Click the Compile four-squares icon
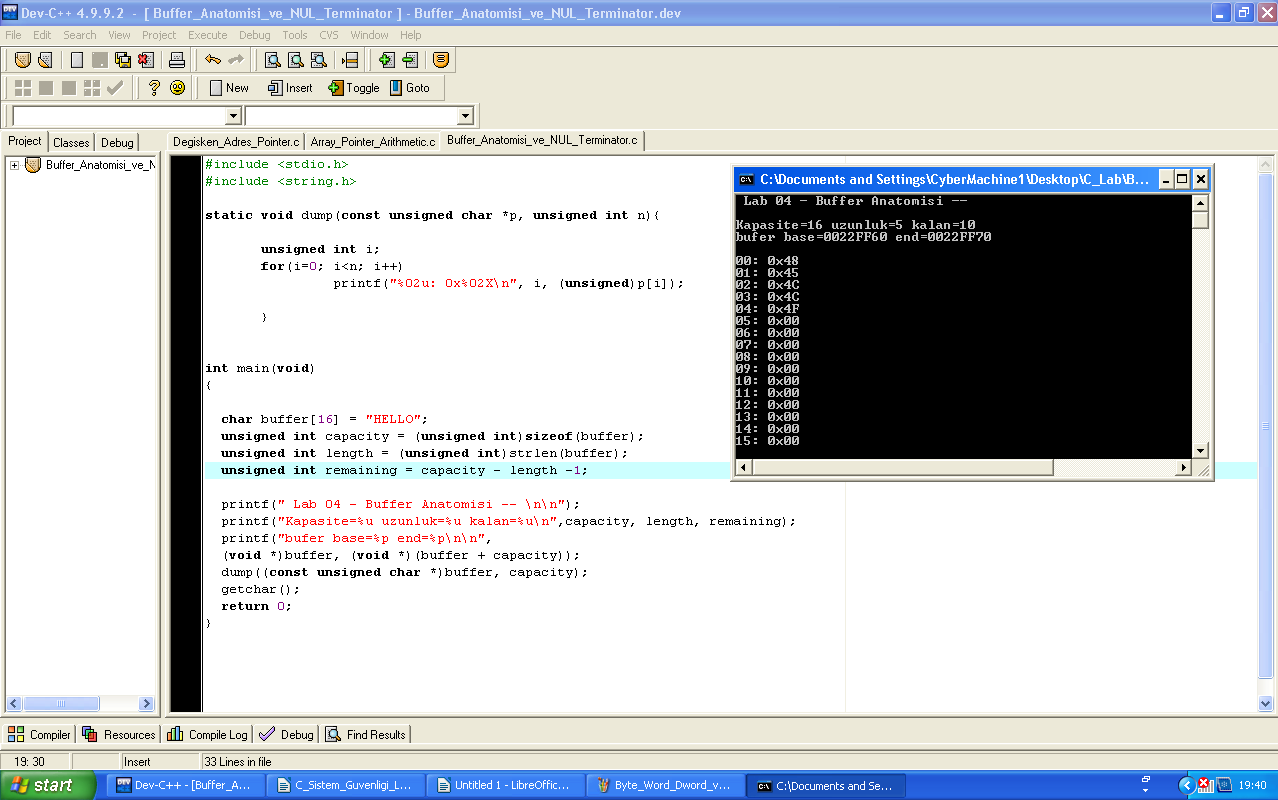 tap(23, 88)
